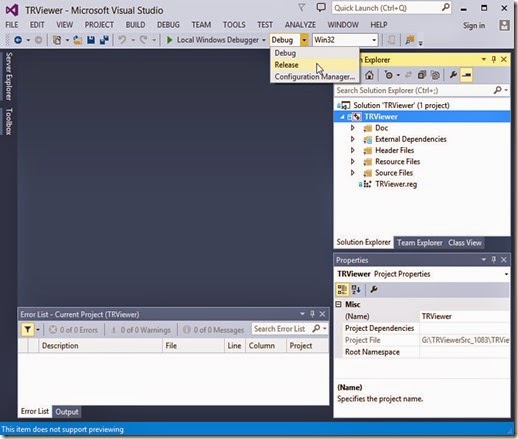
Task: Open the Server Explorer side tab
Action: click(x=9, y=76)
